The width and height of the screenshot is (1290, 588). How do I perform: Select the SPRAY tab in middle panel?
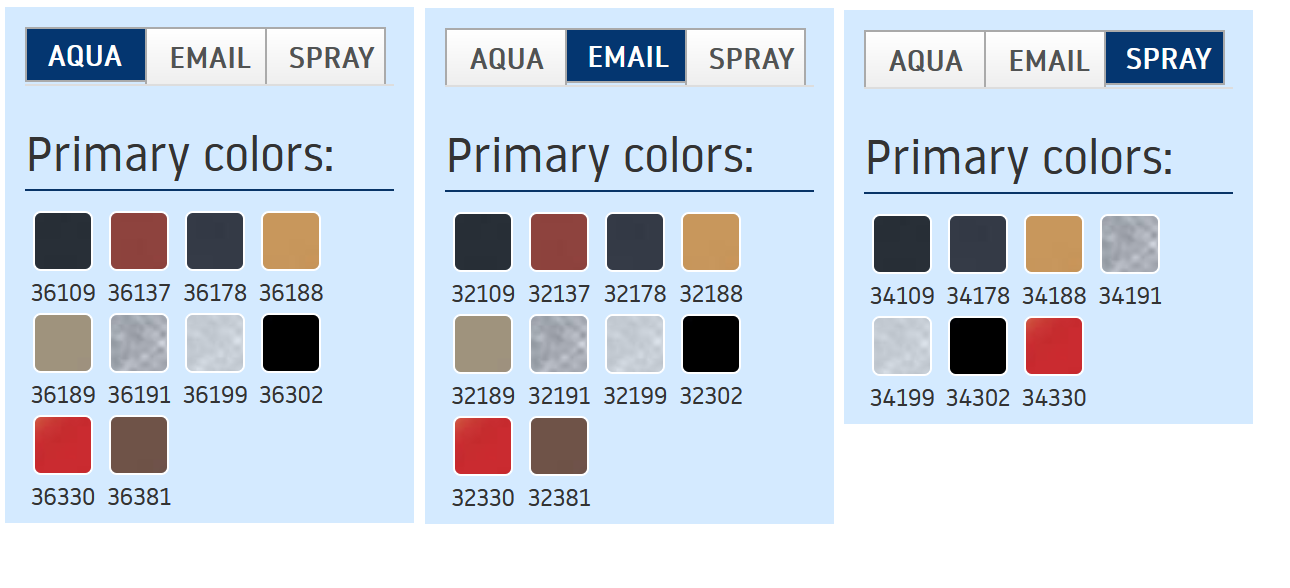747,58
